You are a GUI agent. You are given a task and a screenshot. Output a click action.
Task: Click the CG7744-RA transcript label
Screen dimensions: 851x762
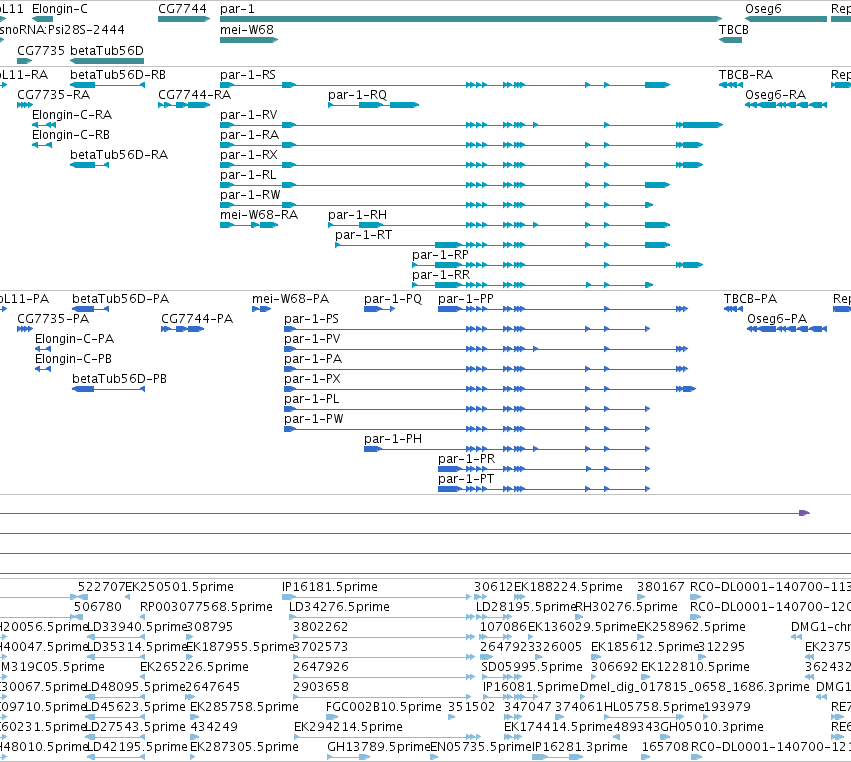194,95
